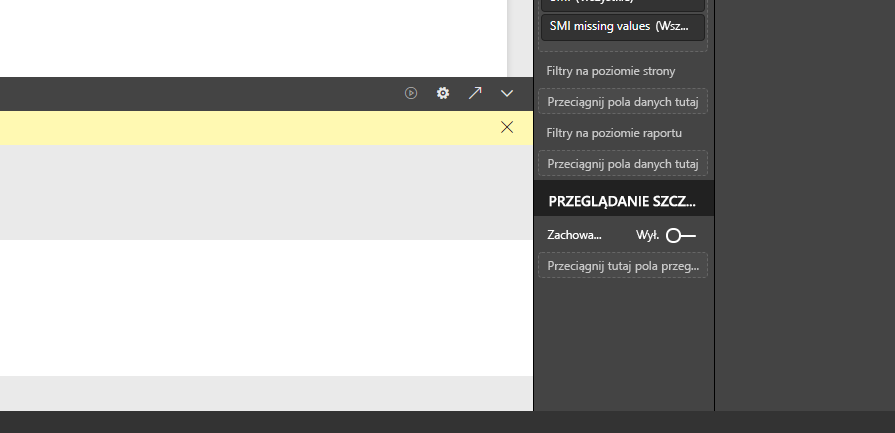Open script options gear icon

(443, 93)
